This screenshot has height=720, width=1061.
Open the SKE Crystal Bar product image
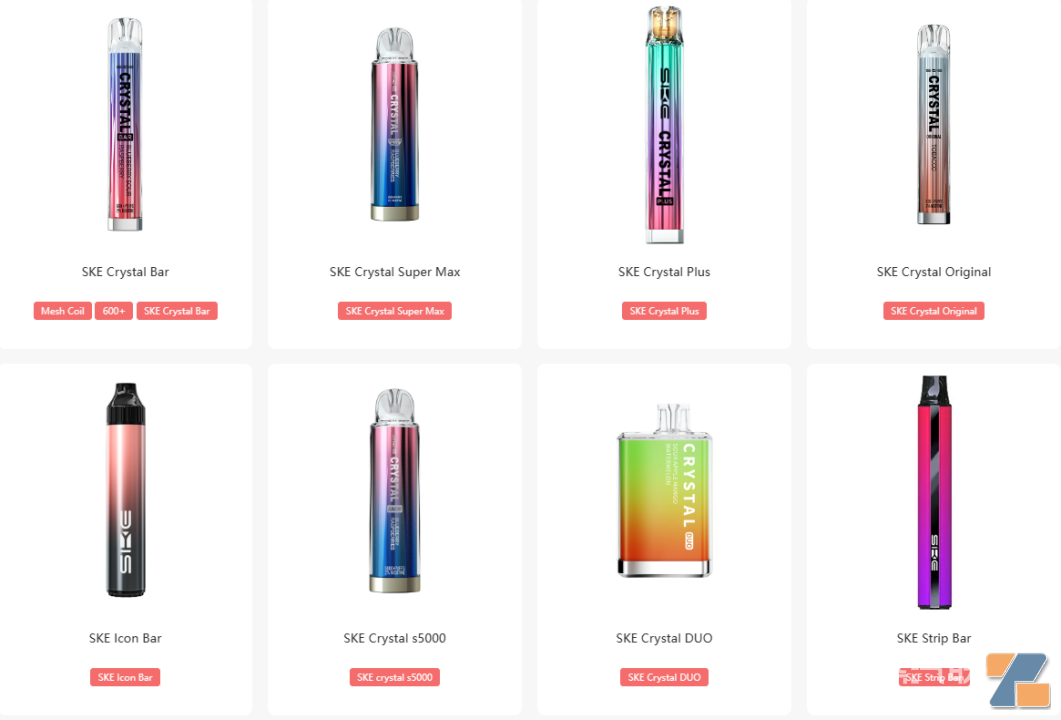(125, 124)
